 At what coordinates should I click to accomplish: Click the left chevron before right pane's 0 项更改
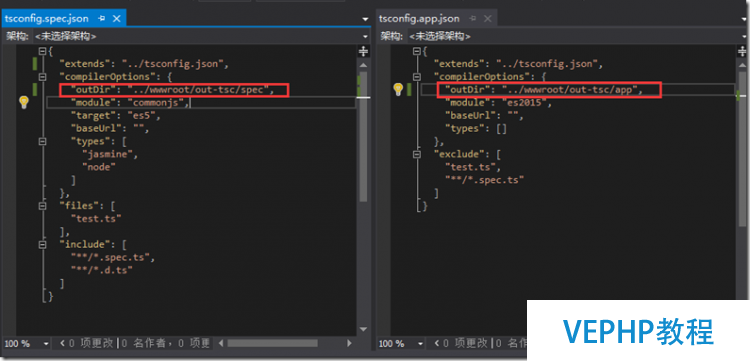436,343
